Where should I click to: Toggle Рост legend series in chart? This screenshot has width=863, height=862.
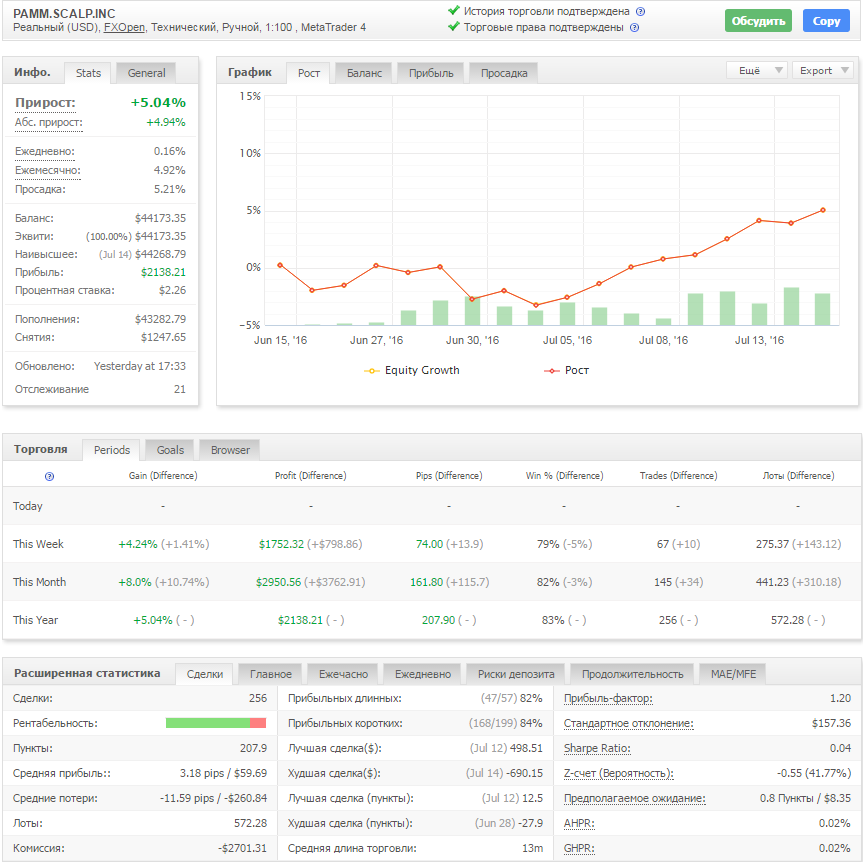(566, 370)
